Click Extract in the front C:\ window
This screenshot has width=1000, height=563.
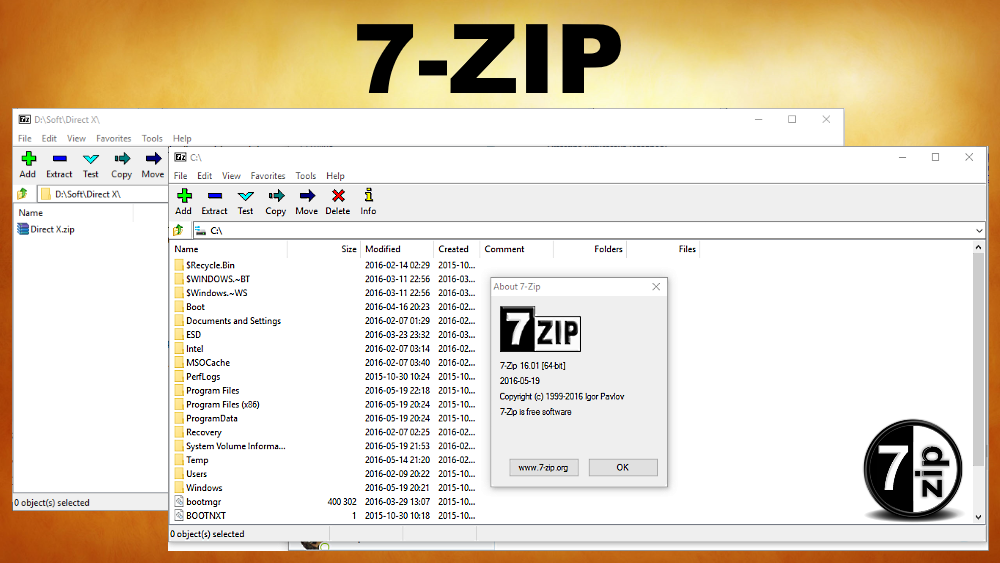214,201
